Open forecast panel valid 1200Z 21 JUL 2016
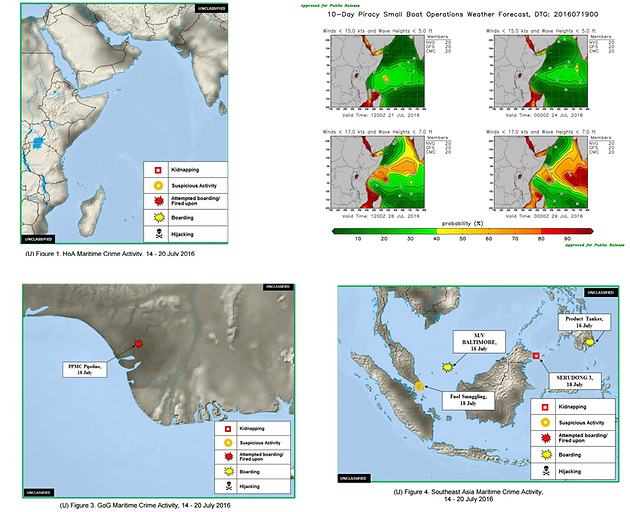630x512 pixels. click(375, 72)
